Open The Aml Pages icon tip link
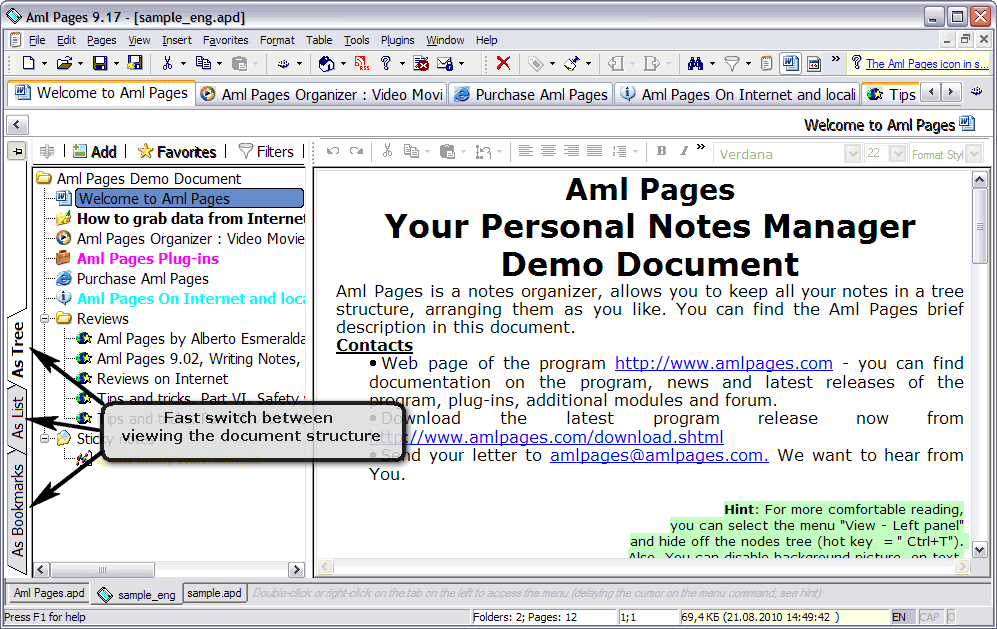The height and width of the screenshot is (629, 997). (927, 64)
